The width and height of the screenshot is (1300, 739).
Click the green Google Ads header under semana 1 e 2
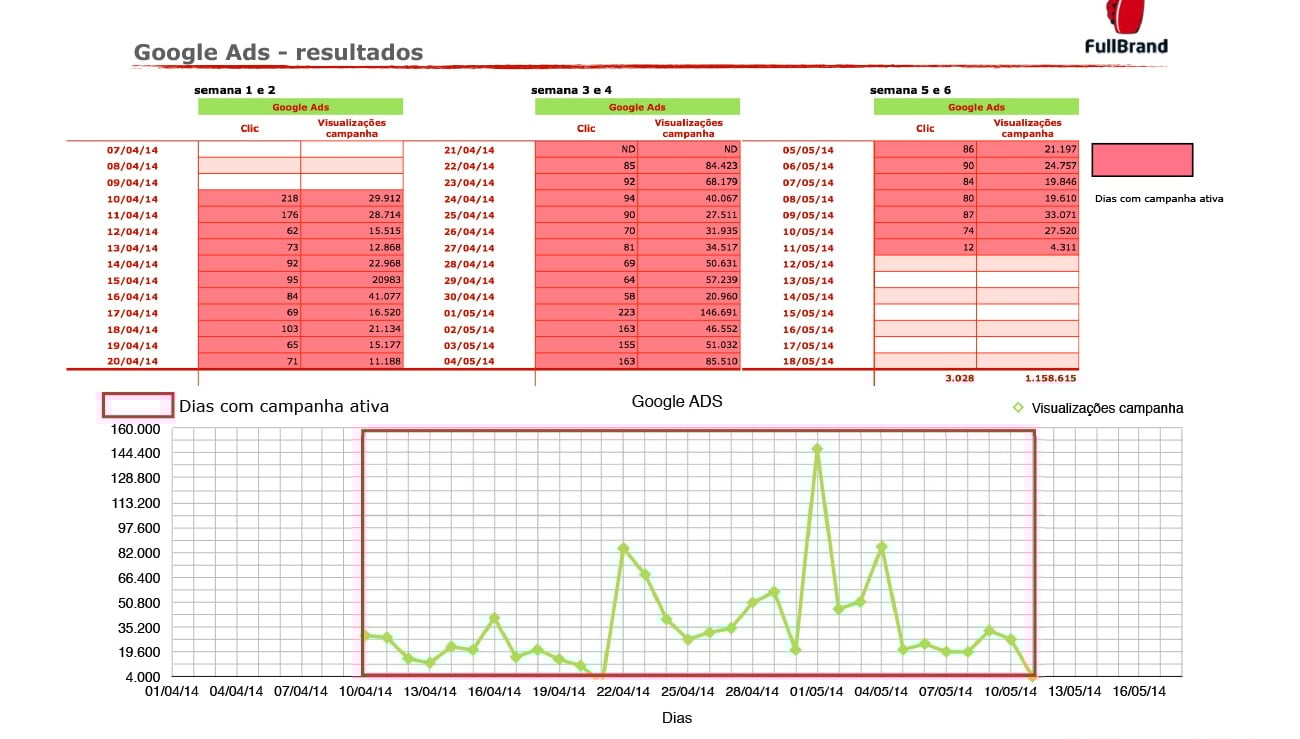click(x=300, y=107)
